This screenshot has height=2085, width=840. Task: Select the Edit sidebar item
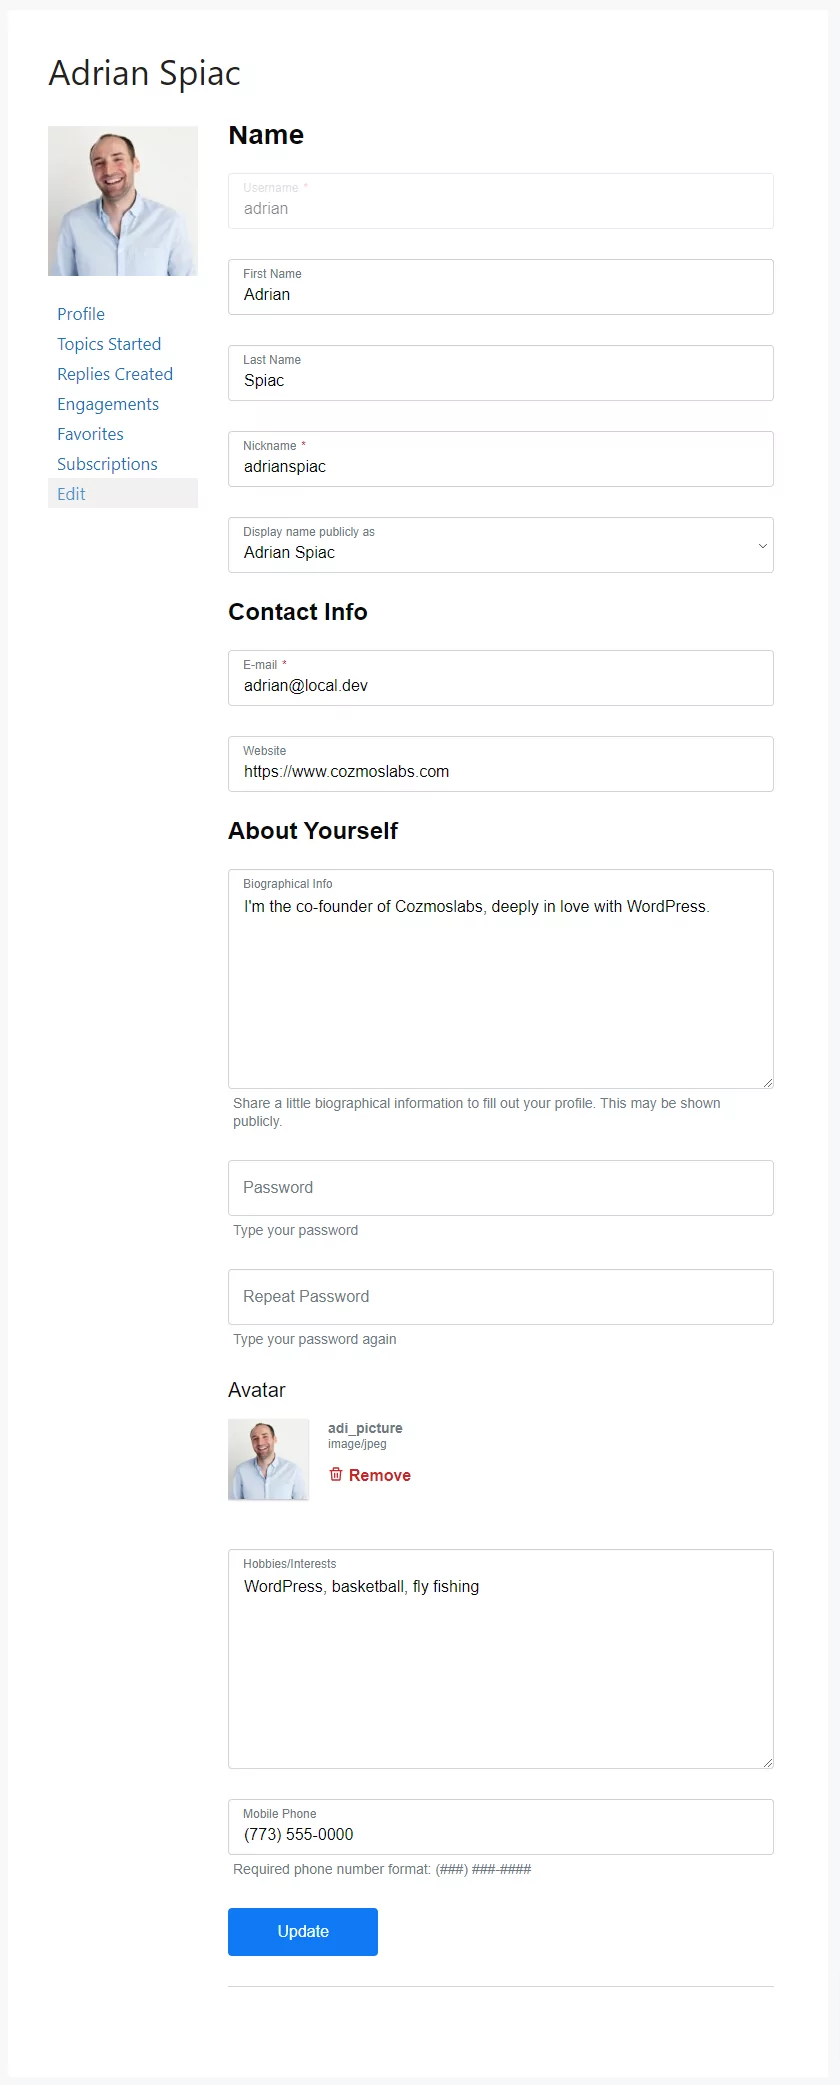click(71, 494)
